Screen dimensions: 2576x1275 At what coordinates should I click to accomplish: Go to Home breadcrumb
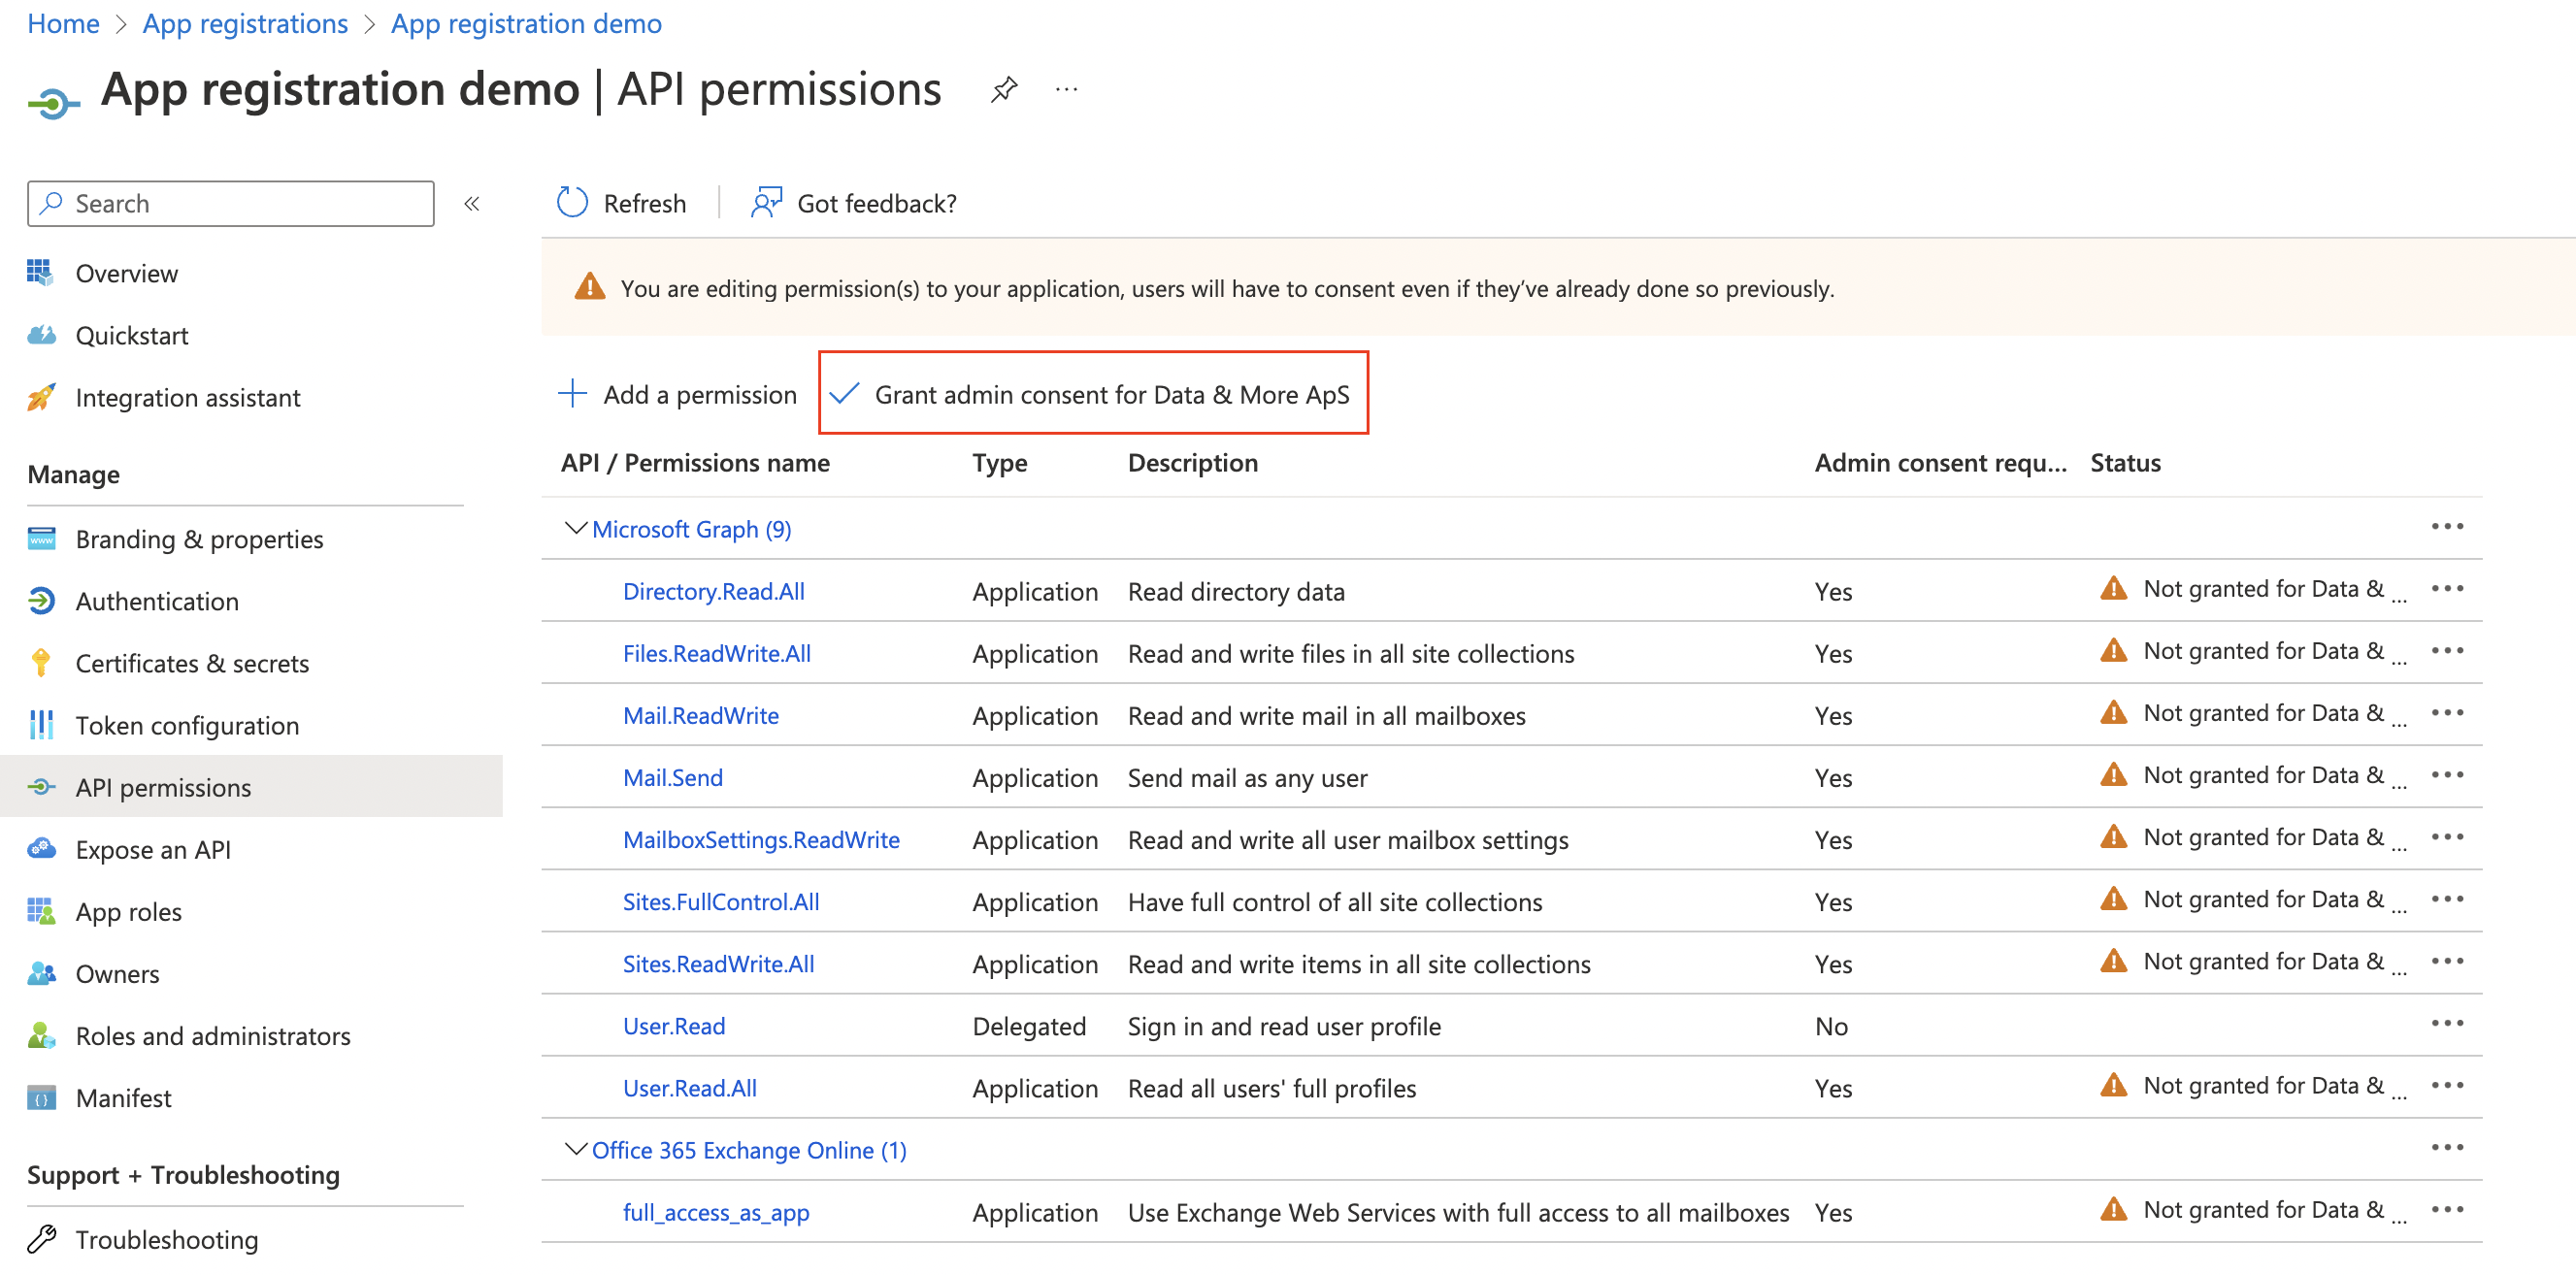tap(63, 23)
